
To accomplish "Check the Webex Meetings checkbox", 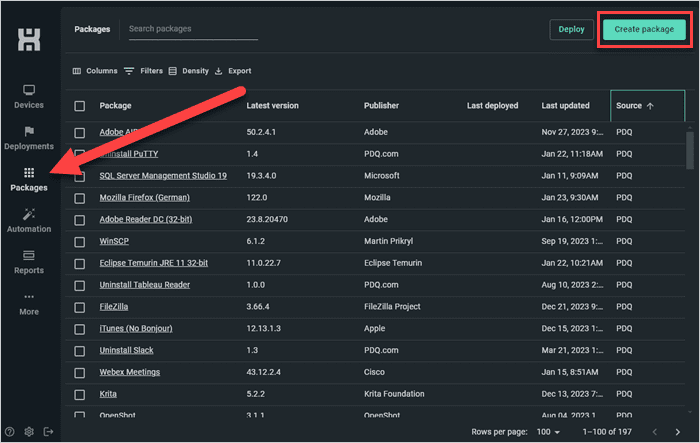I will [79, 373].
